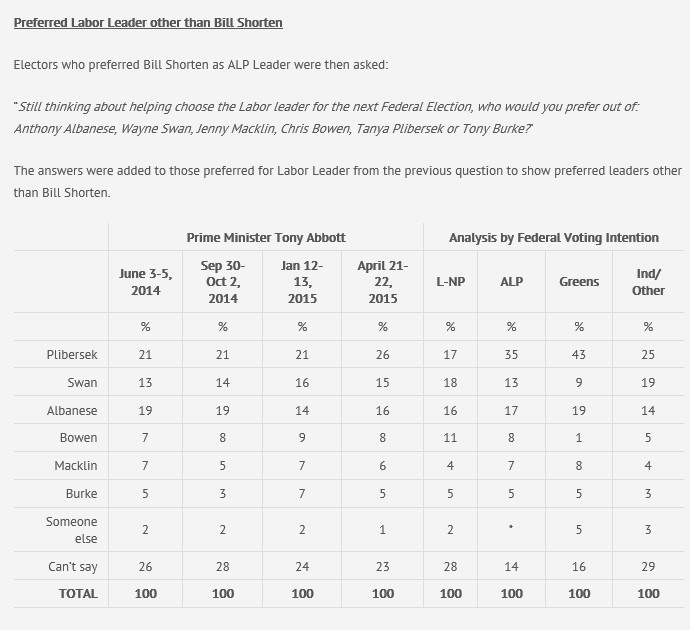Select the "Swan" row label

[83, 383]
